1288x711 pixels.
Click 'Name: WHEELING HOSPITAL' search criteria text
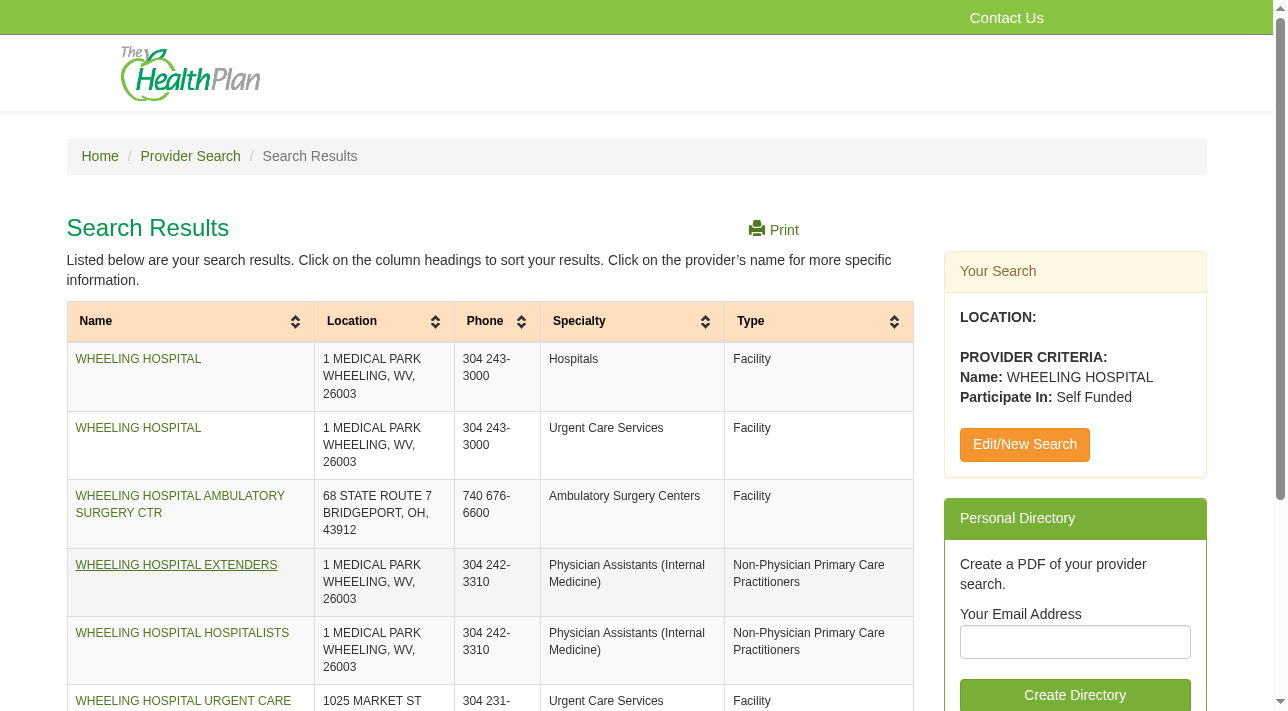click(1056, 377)
